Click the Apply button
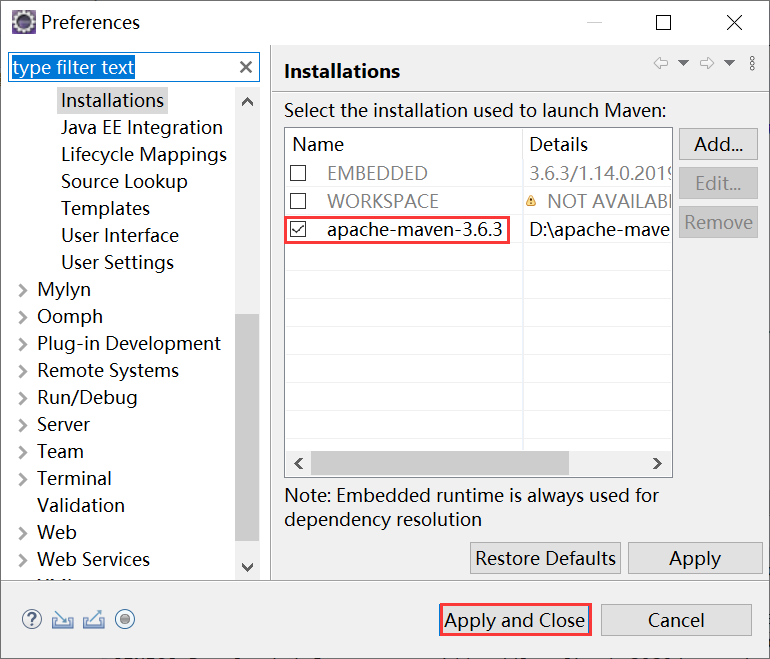This screenshot has width=770, height=659. (x=695, y=558)
